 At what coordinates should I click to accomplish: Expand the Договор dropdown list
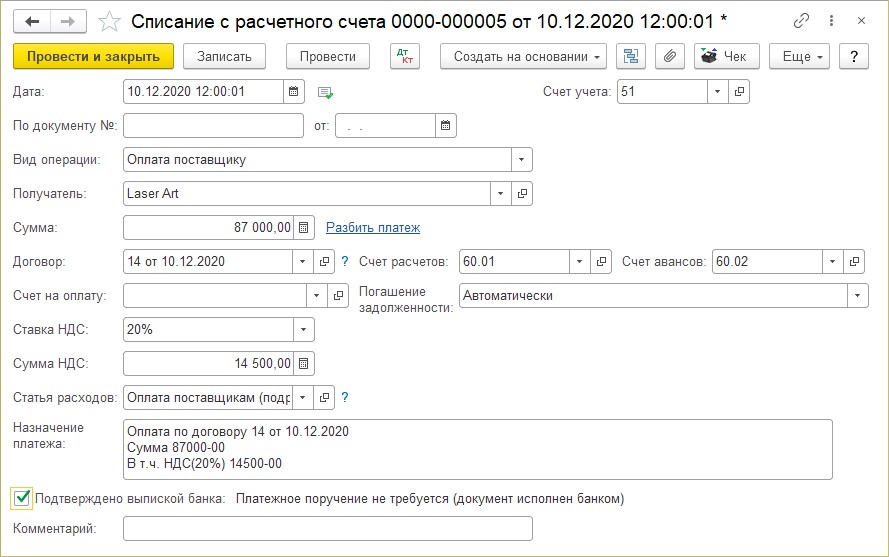(x=303, y=261)
